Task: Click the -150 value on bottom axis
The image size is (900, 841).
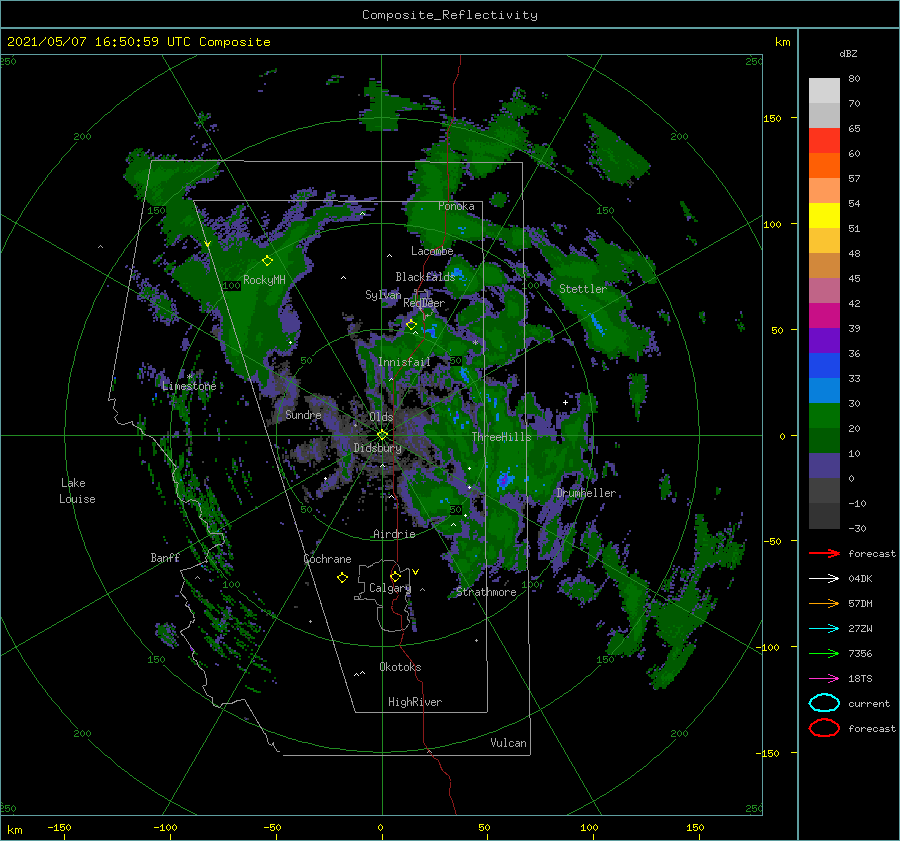Action: [59, 827]
